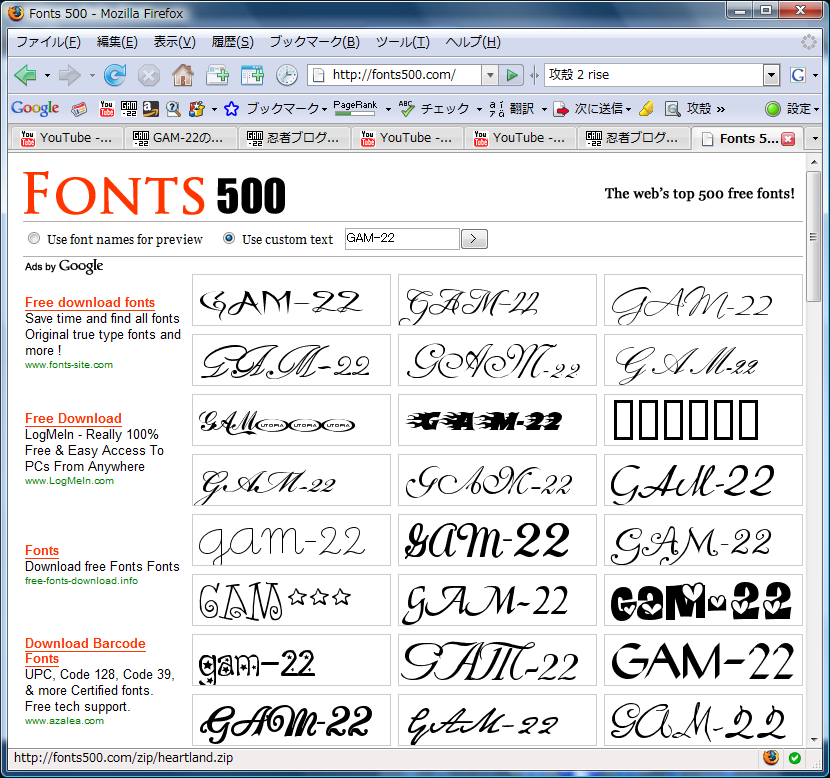Expand the URL address bar dropdown
The image size is (830, 778).
490,75
